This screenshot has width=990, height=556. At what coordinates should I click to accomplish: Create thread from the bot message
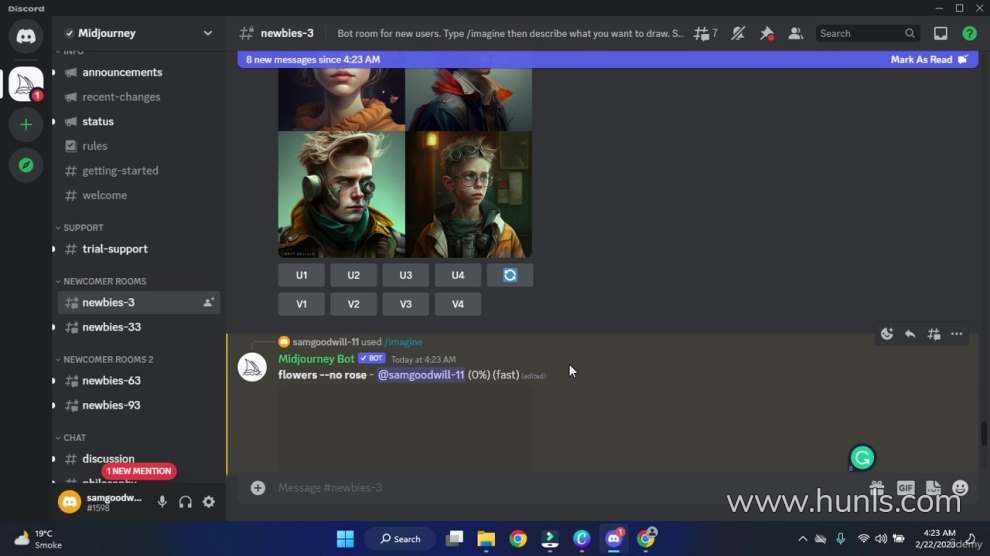click(933, 334)
